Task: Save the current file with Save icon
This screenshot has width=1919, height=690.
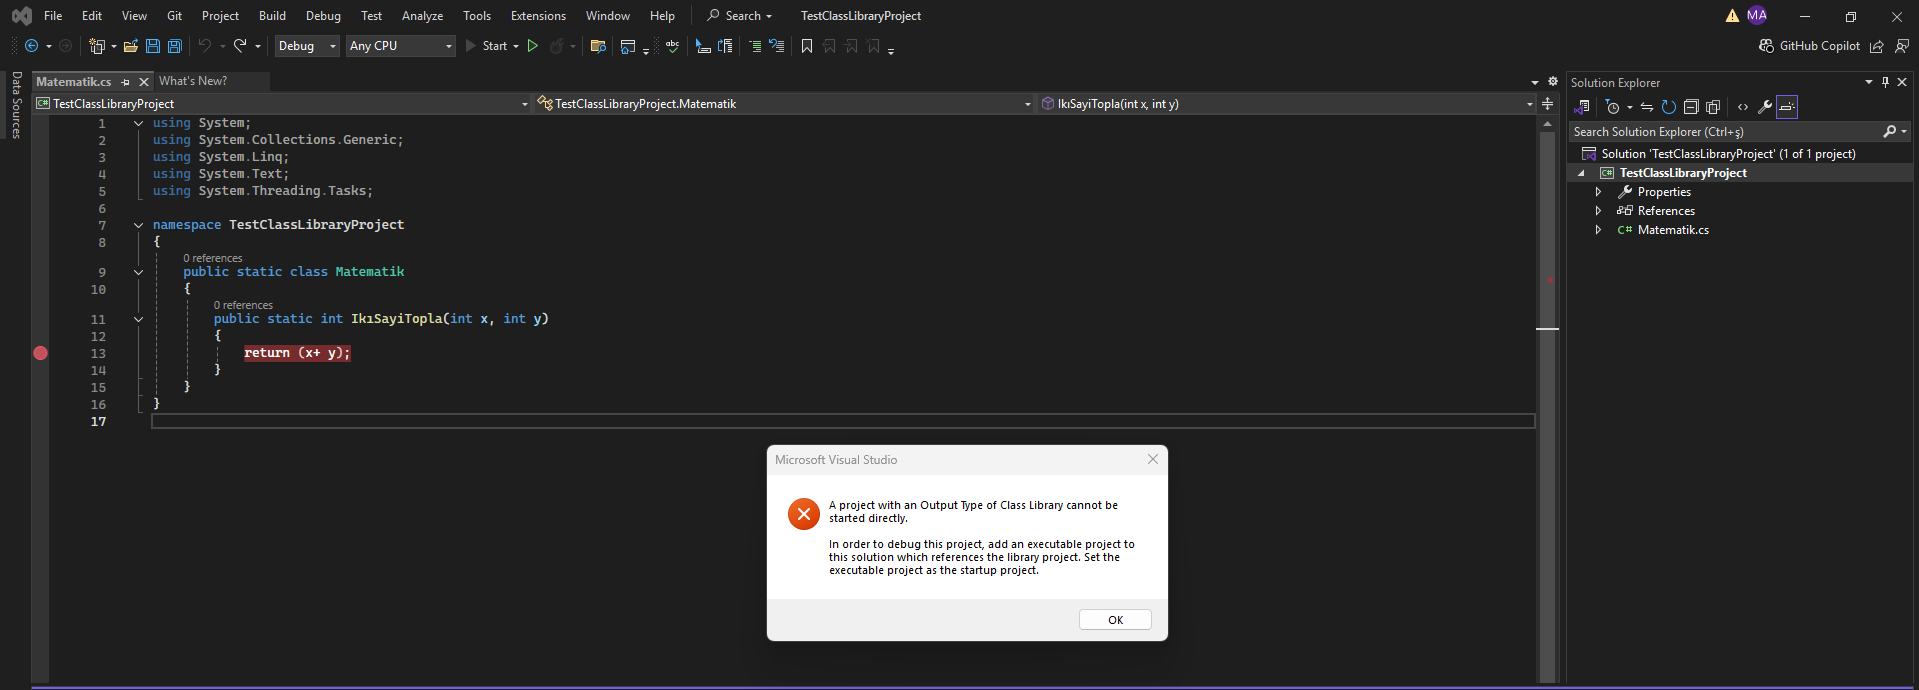Action: pos(153,46)
